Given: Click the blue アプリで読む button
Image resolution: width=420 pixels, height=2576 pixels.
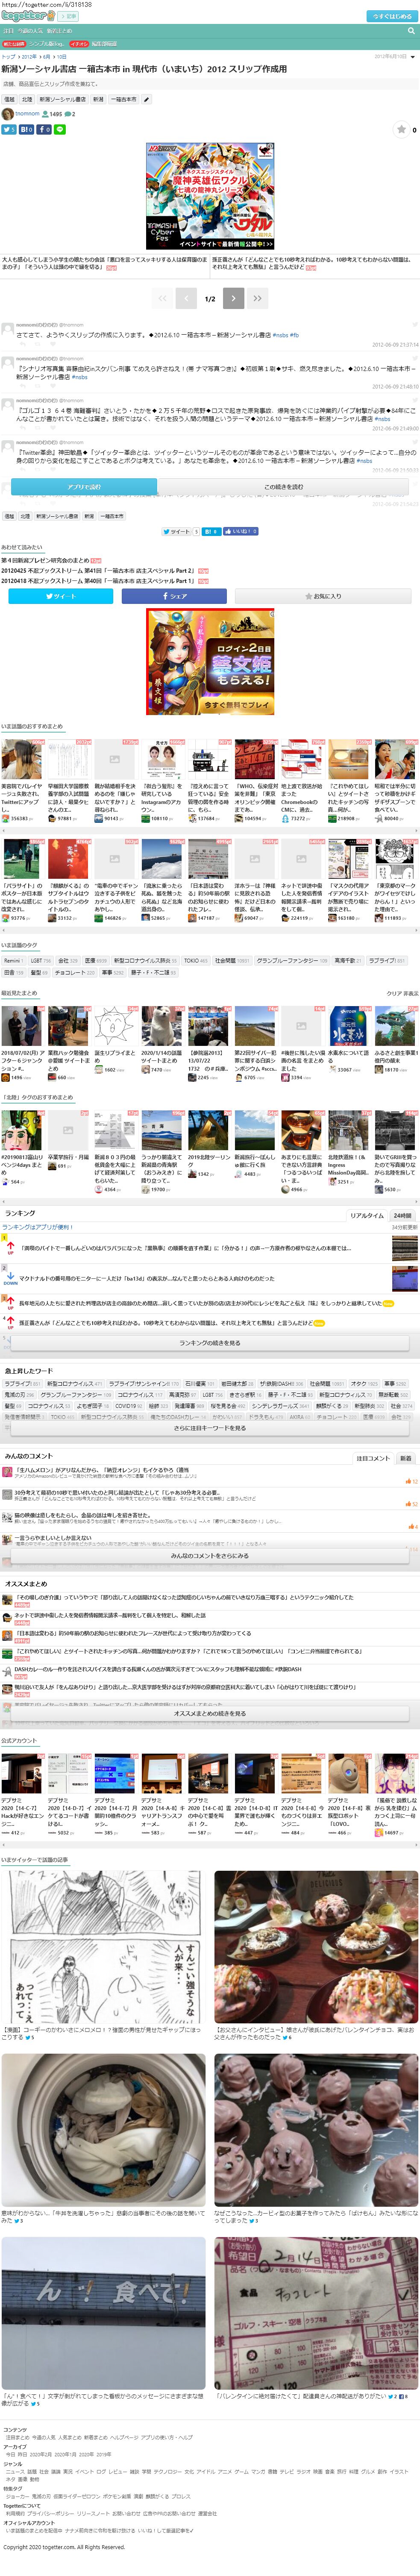Looking at the screenshot, I should (x=84, y=487).
